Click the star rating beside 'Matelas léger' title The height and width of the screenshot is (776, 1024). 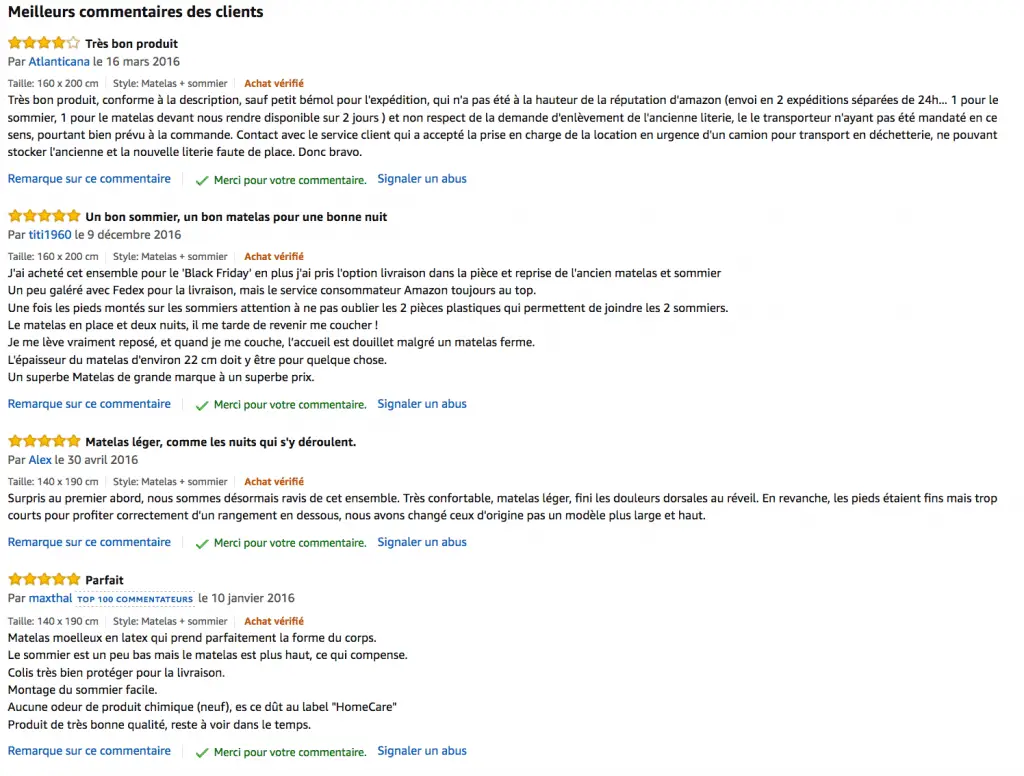tap(44, 442)
